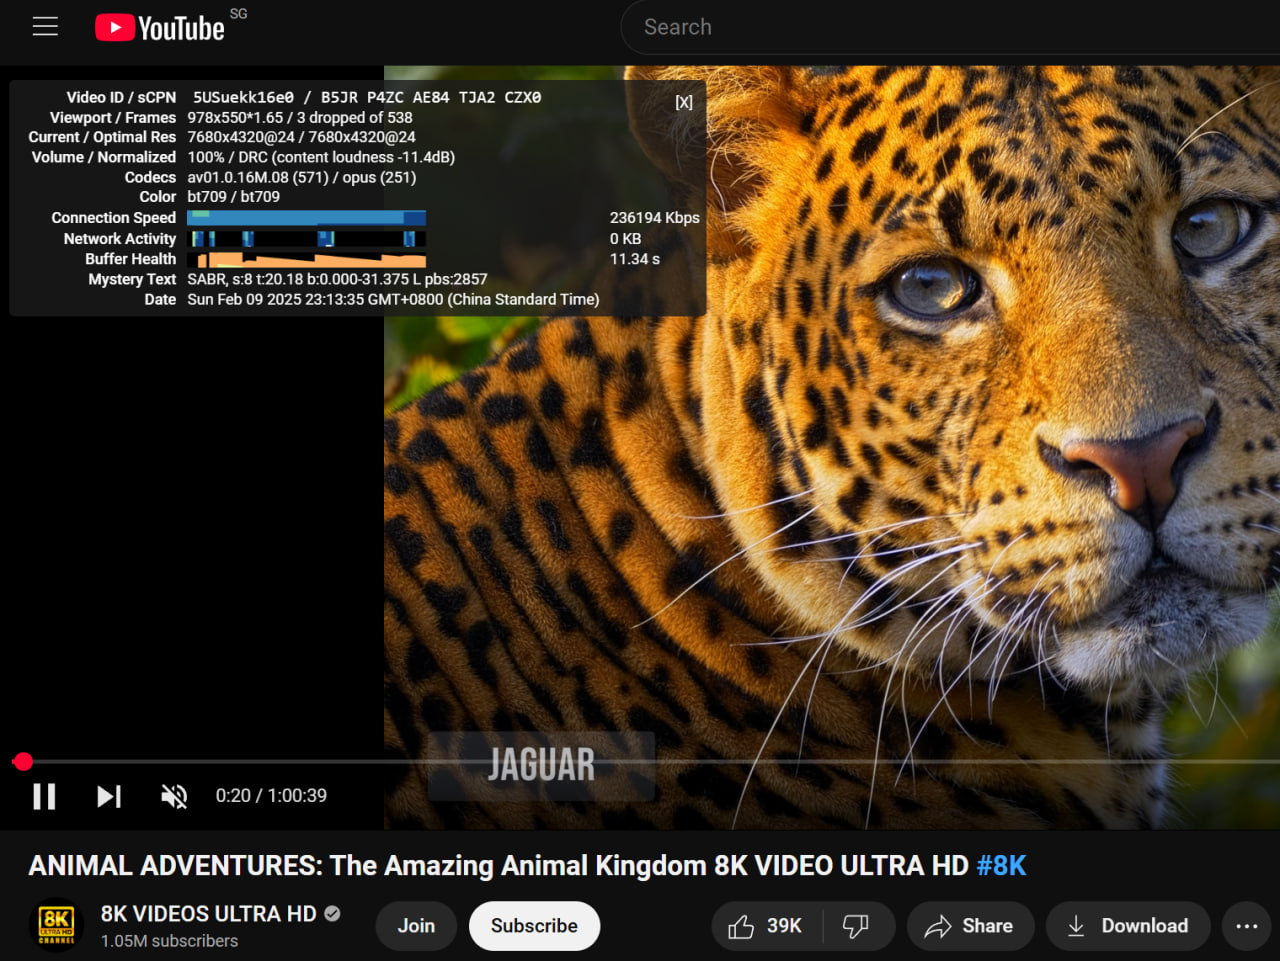Click the 0 KB network activity value
1280x961 pixels.
(626, 239)
